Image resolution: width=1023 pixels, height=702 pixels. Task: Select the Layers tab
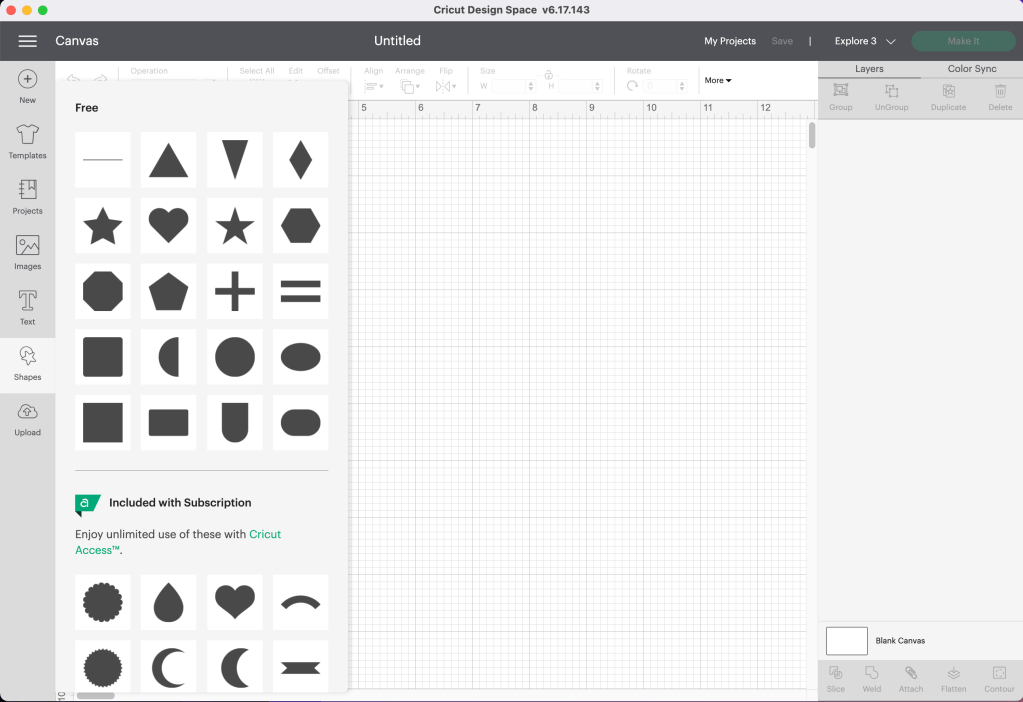(x=869, y=69)
